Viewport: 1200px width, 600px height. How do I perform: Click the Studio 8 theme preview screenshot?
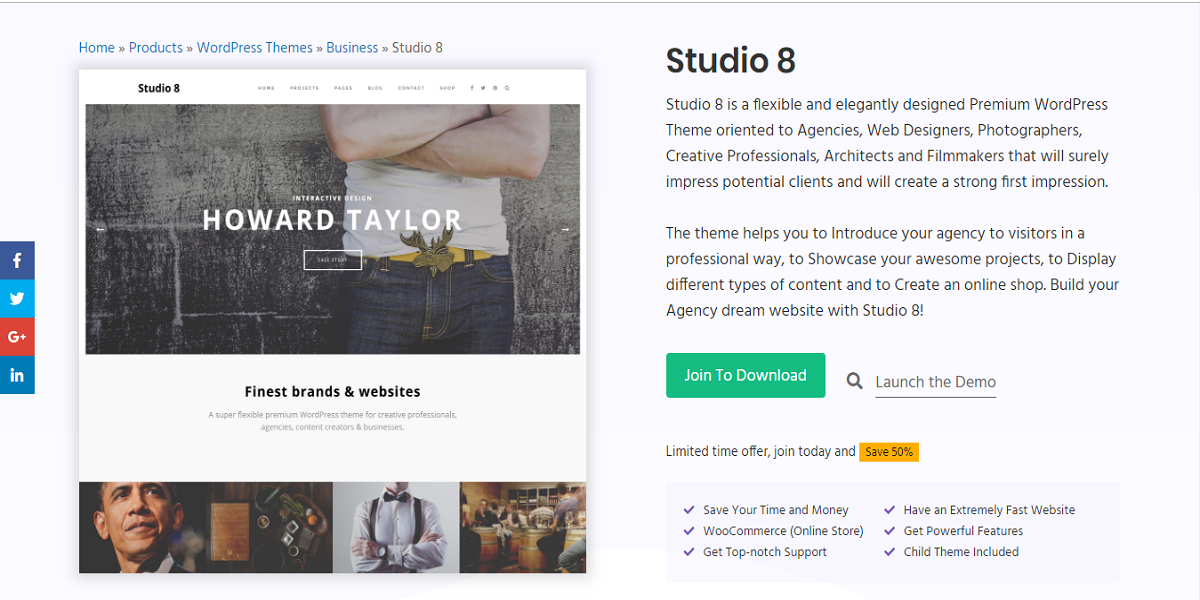point(333,321)
